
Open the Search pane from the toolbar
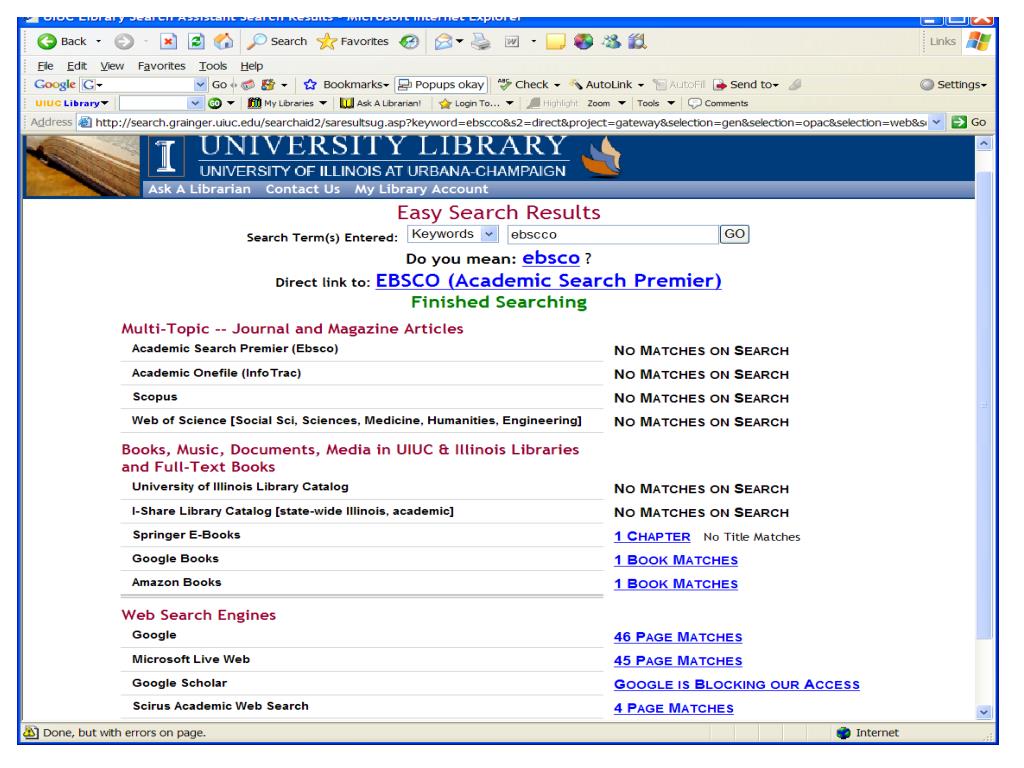point(278,42)
